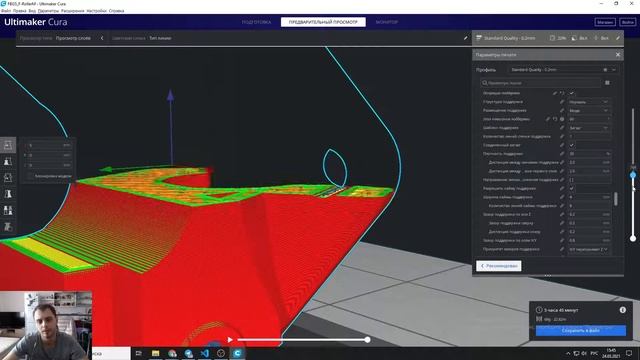Open Шаблон поддержек dropdown
Image resolution: width=640 pixels, height=360 pixels.
[x=589, y=128]
